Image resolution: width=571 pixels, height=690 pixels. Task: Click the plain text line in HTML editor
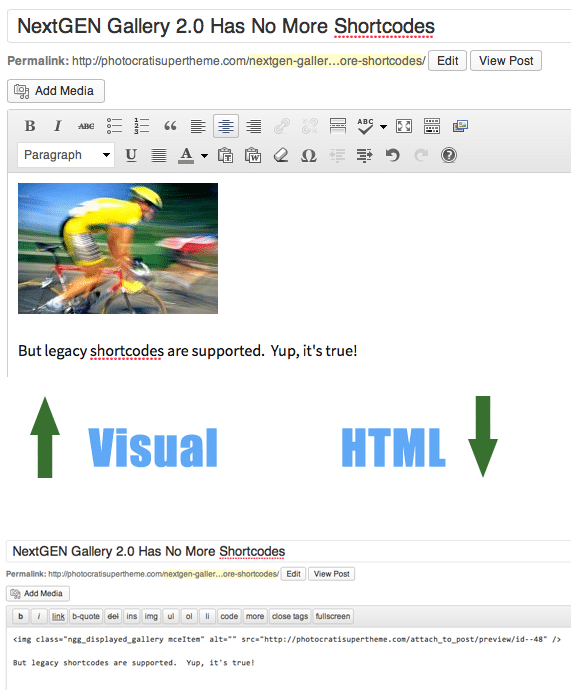[134, 663]
